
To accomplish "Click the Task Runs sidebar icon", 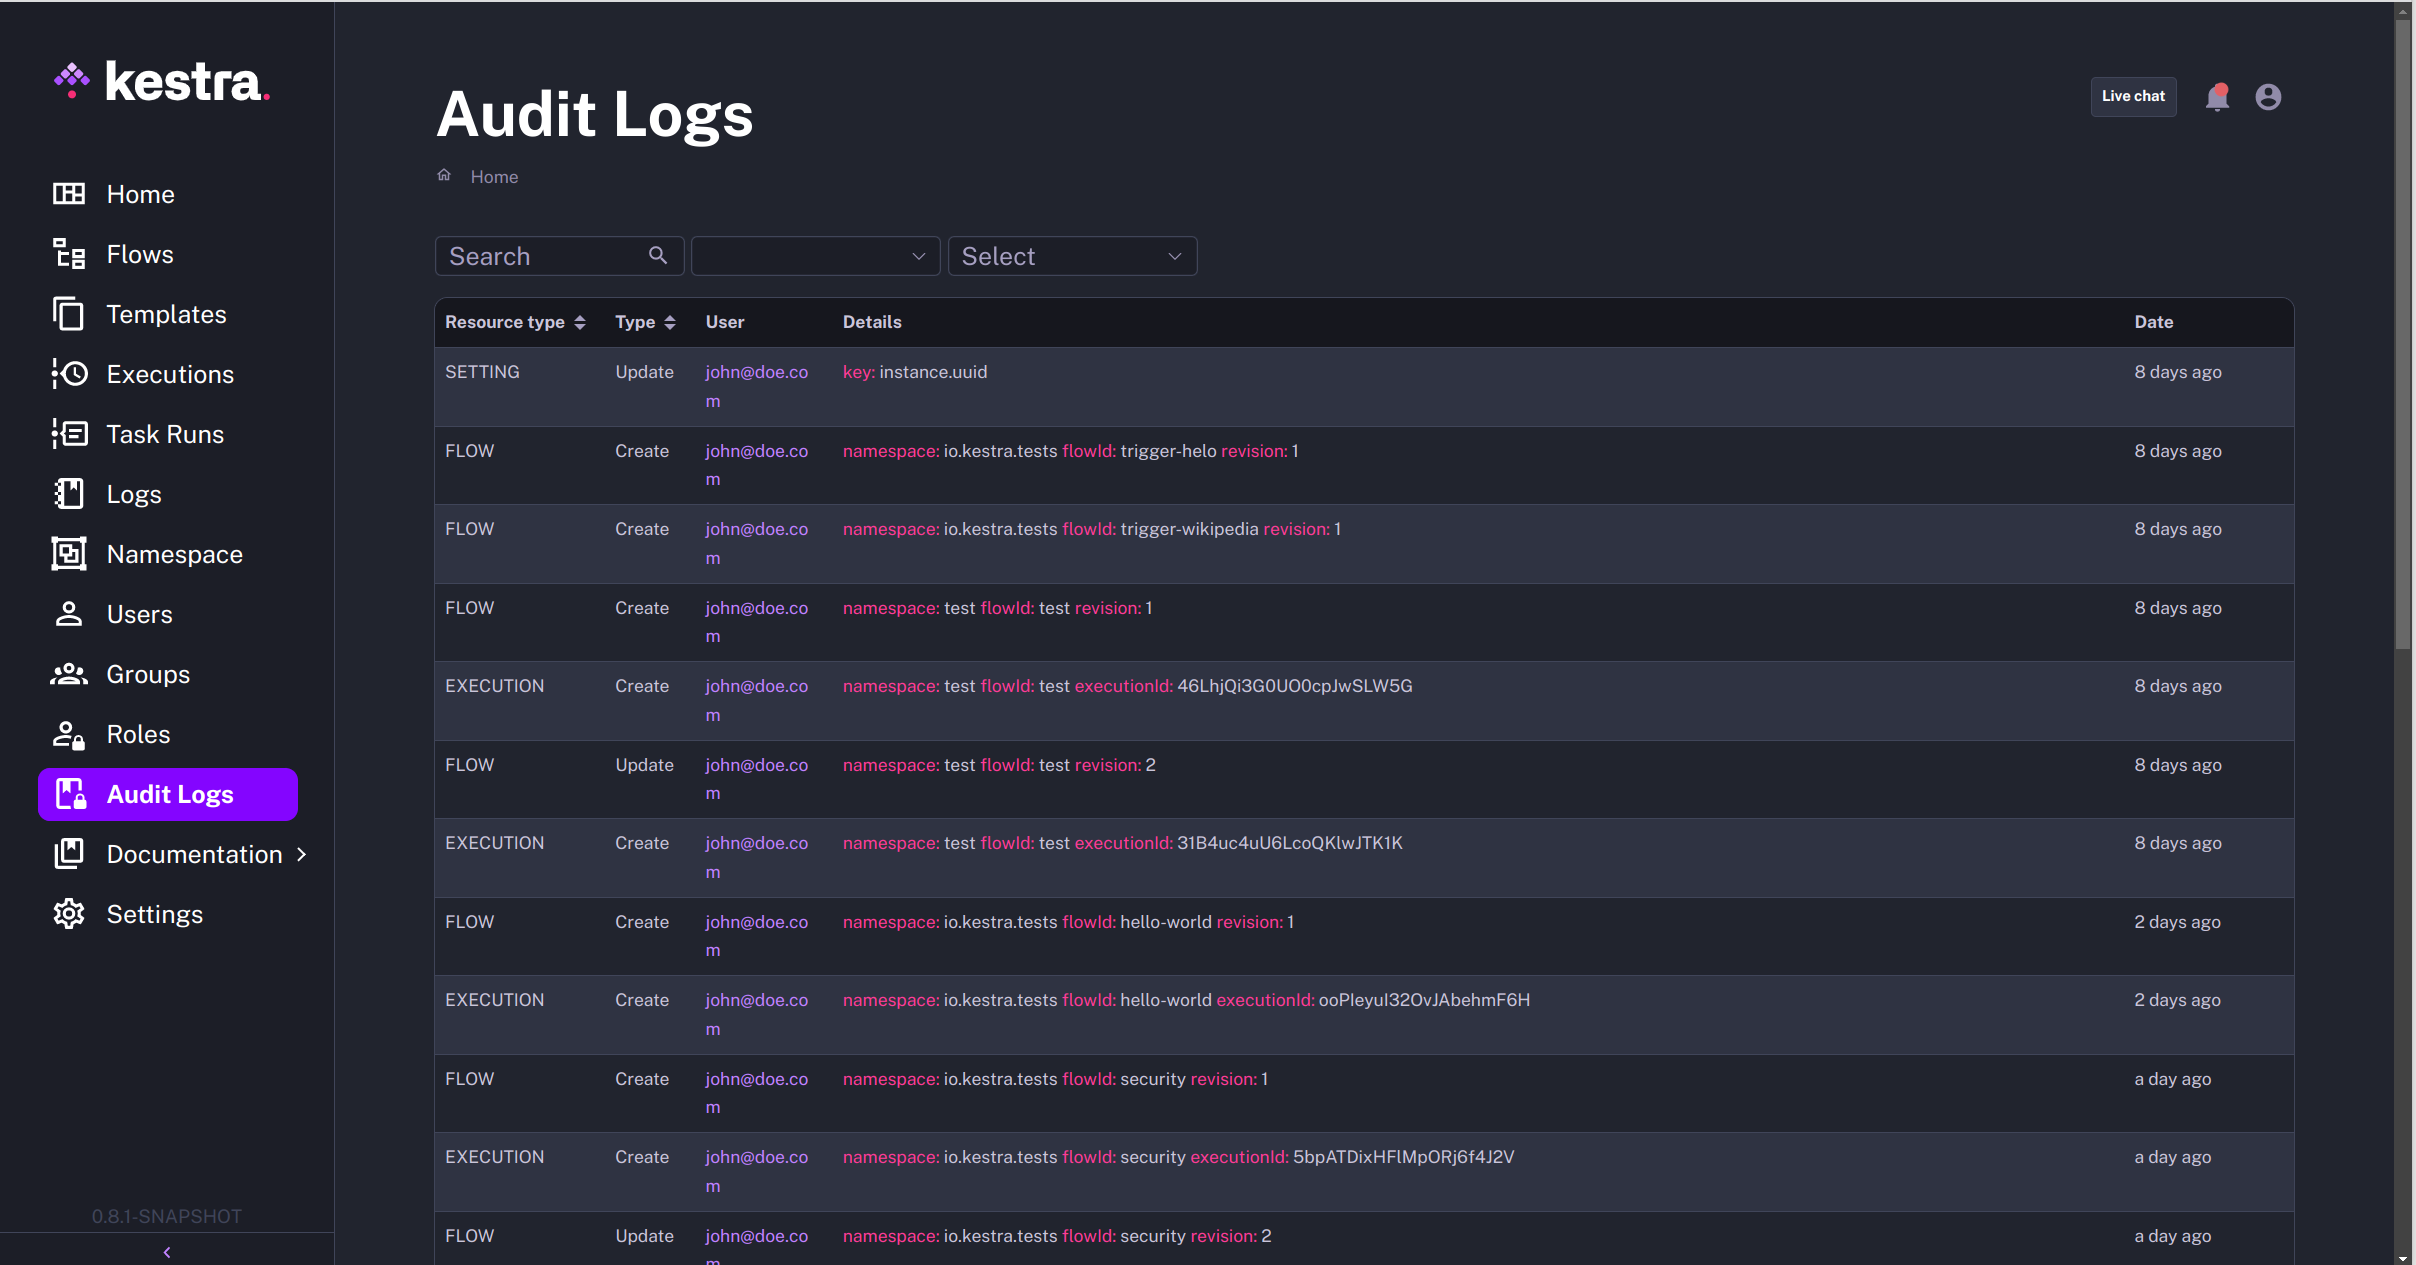I will 69,434.
